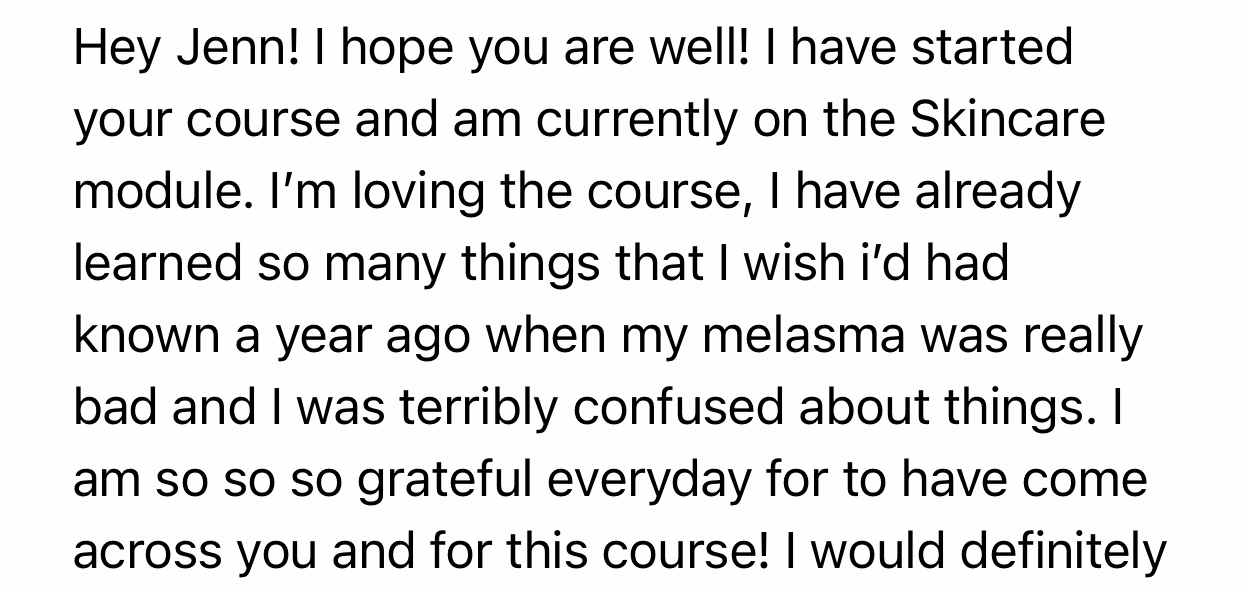
Task: Click the word "already" in the message
Action: point(998,191)
